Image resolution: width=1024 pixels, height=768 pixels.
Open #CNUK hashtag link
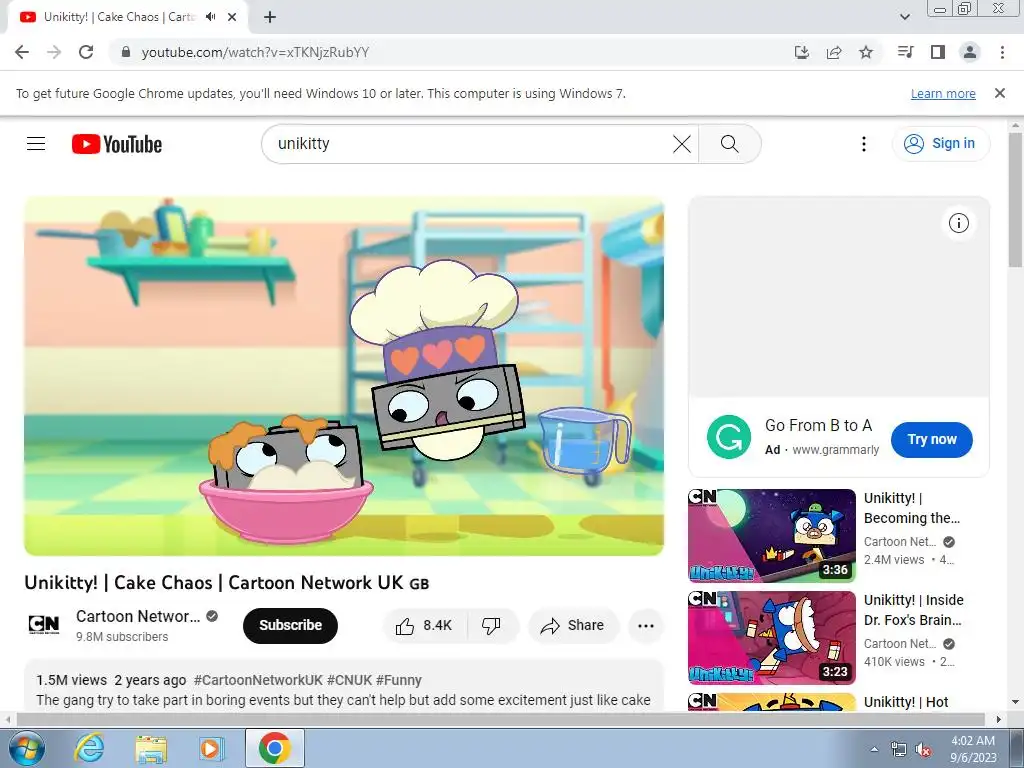click(349, 680)
